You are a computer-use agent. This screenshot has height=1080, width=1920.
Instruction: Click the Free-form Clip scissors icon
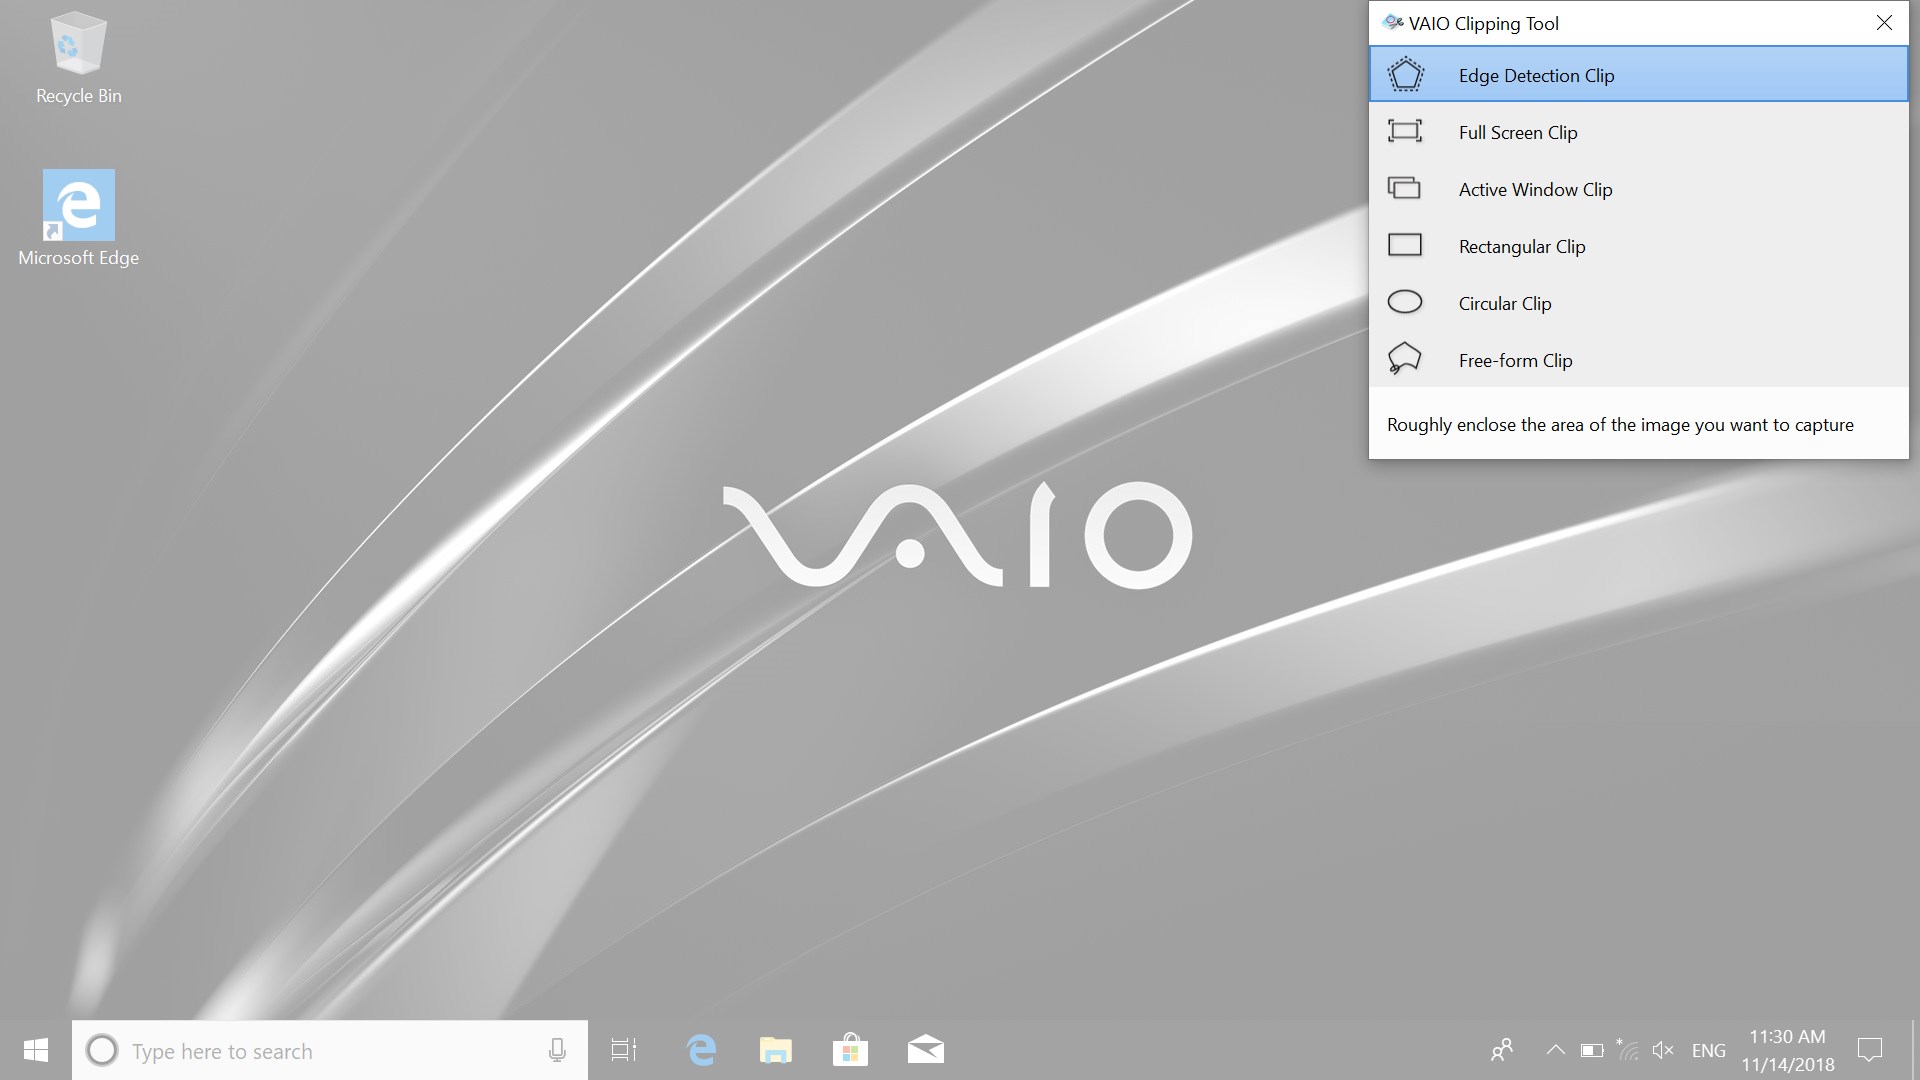[1405, 359]
